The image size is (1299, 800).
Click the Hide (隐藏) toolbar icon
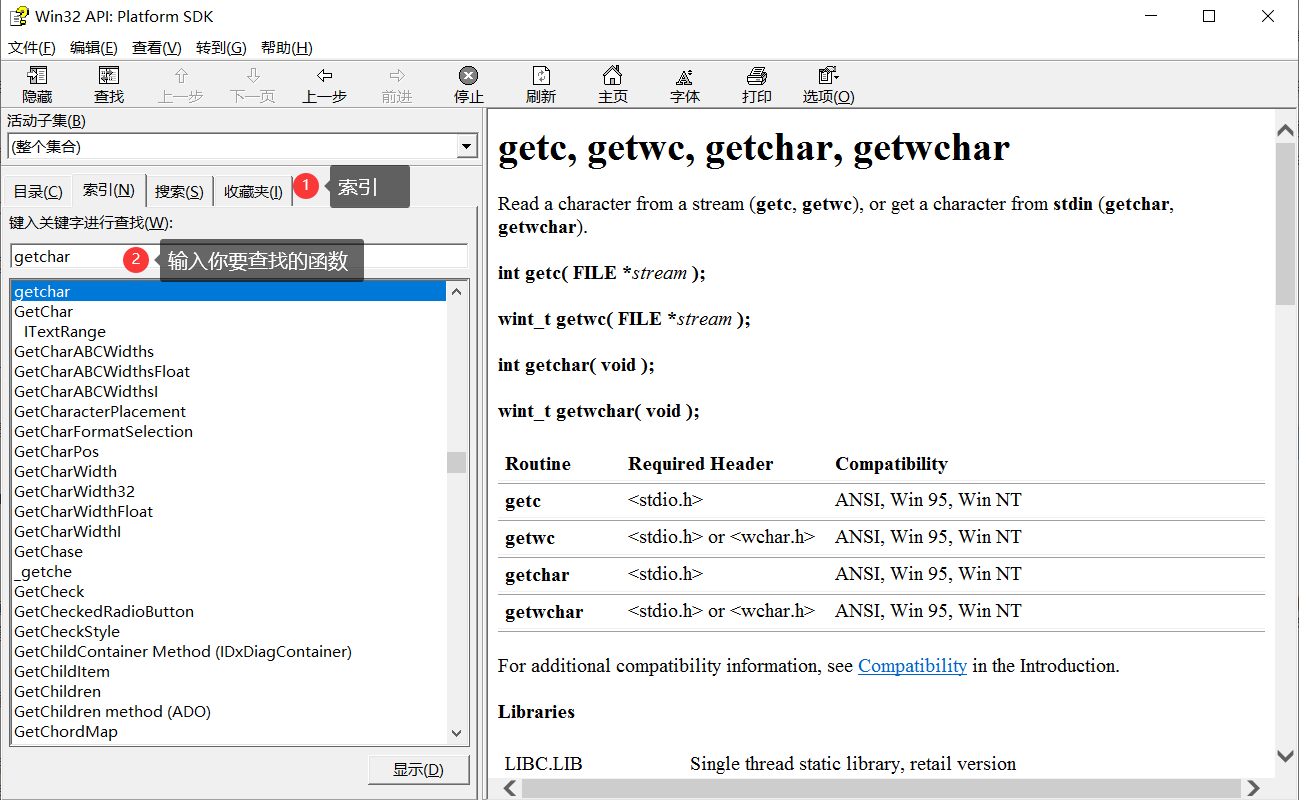point(37,76)
